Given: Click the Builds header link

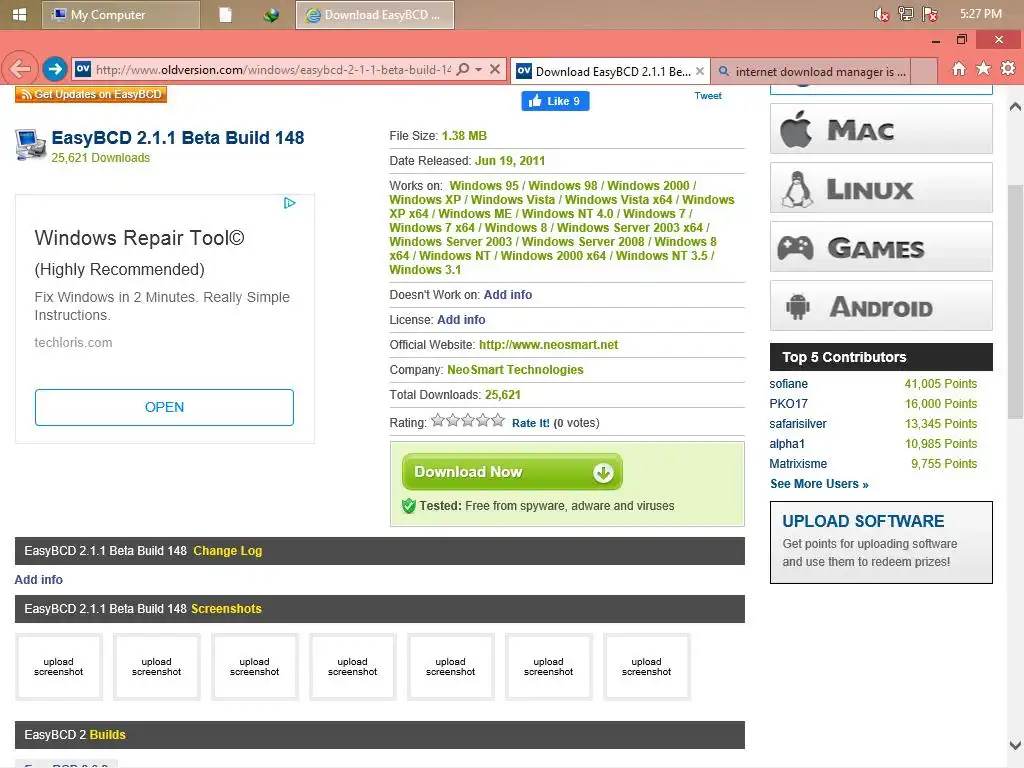Looking at the screenshot, I should (107, 735).
